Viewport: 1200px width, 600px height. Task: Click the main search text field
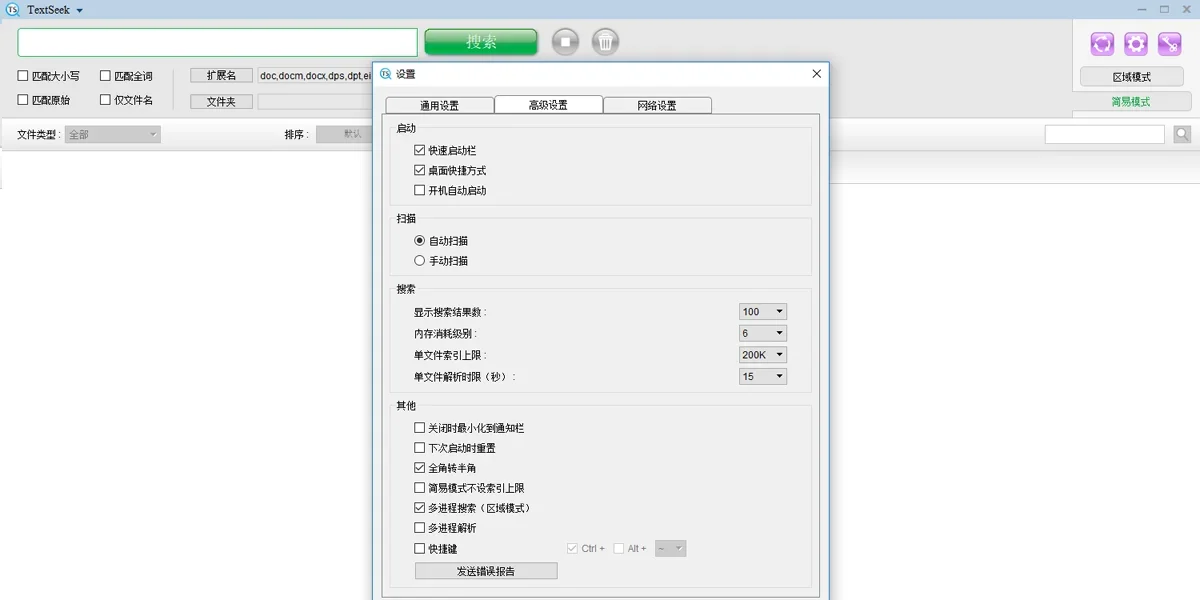[217, 42]
